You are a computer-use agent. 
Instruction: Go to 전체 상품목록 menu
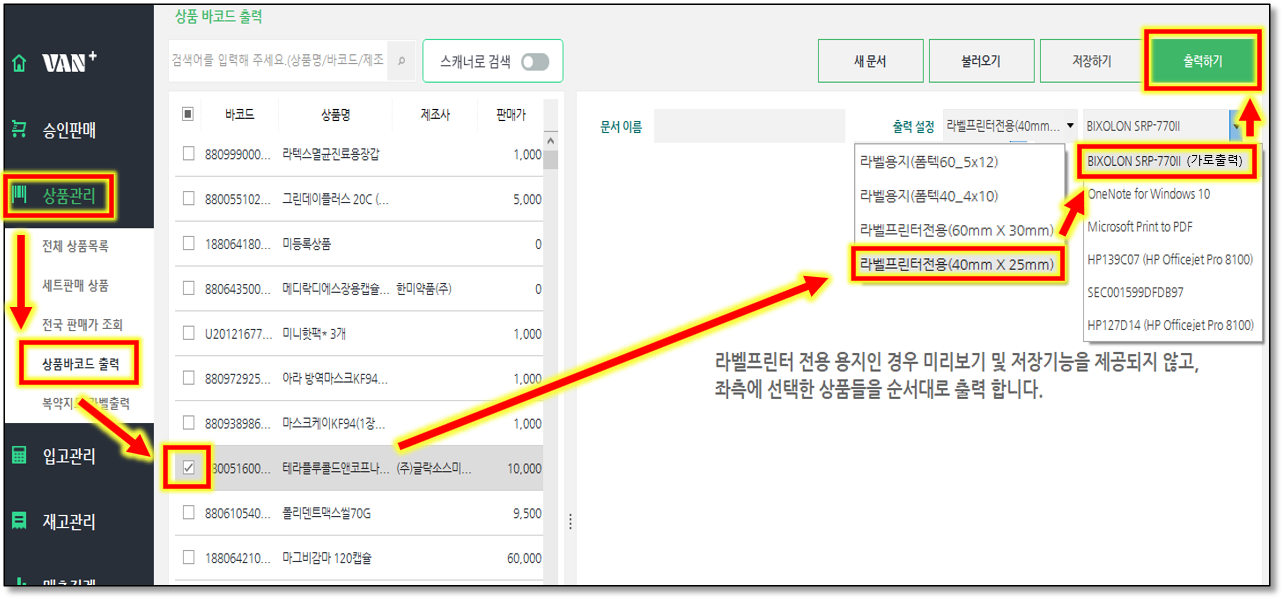tap(75, 246)
